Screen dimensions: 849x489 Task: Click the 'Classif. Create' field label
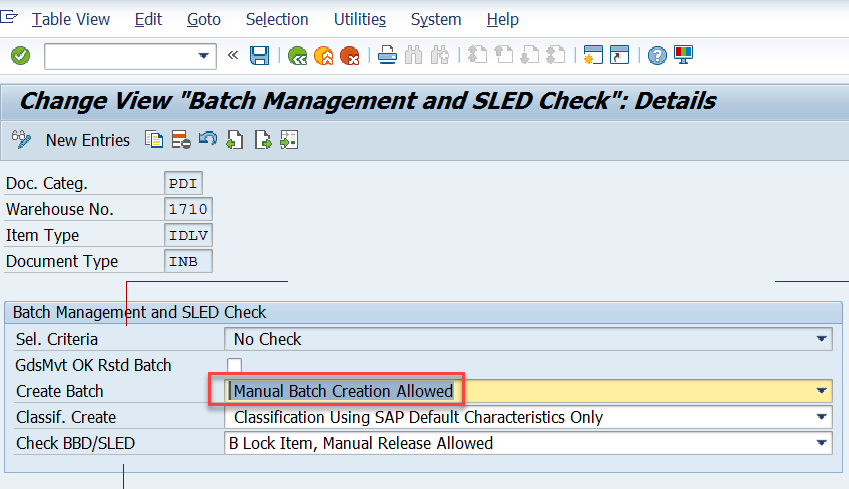(x=66, y=417)
